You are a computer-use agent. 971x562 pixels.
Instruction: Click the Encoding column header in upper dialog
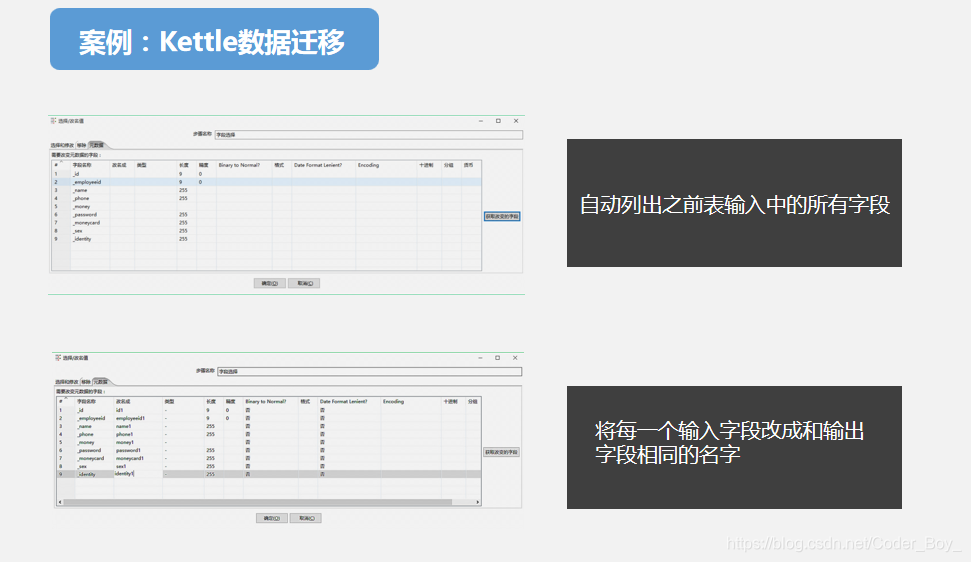coord(368,165)
